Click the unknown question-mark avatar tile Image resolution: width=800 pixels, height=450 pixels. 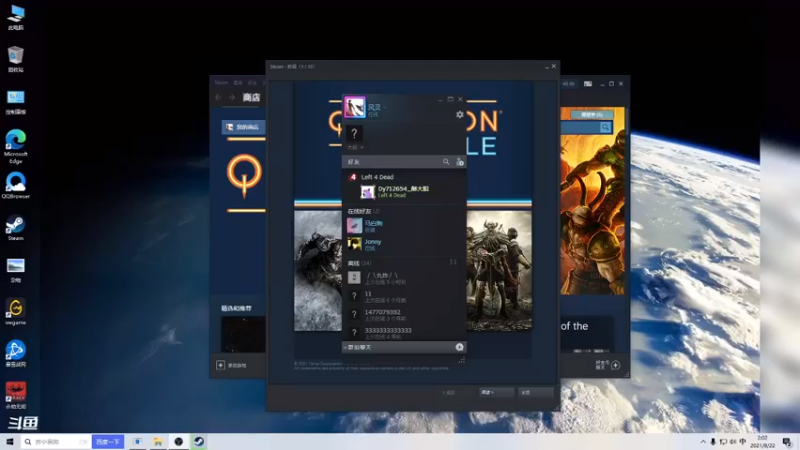pos(354,134)
